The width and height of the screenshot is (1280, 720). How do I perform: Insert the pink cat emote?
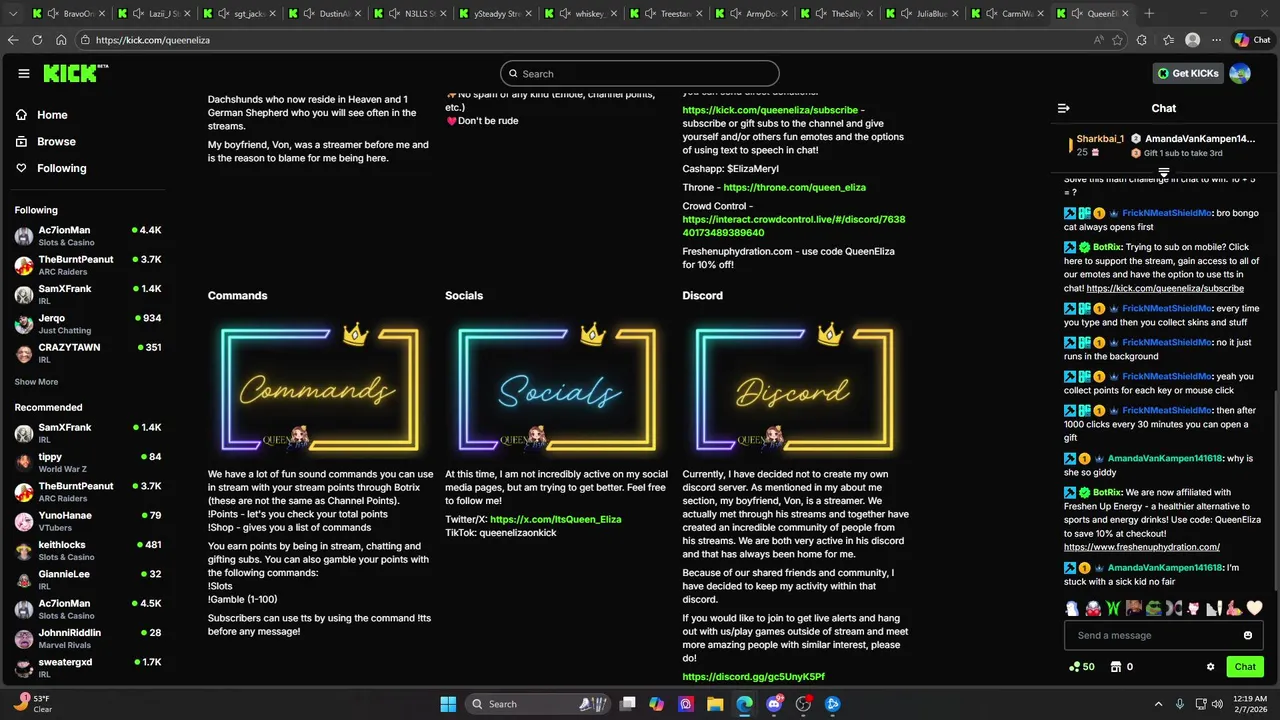coord(1193,608)
